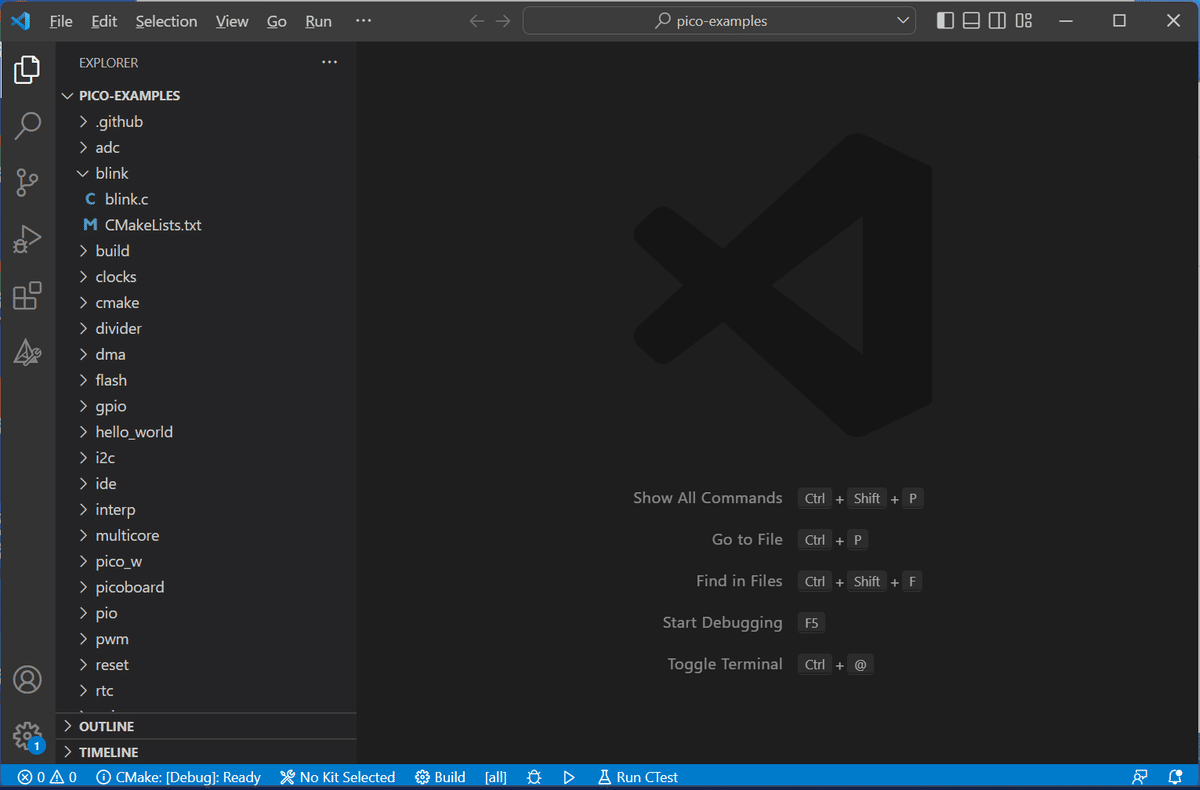Expand the adc folder
Screen dimensions: 1200x790
click(206, 148)
